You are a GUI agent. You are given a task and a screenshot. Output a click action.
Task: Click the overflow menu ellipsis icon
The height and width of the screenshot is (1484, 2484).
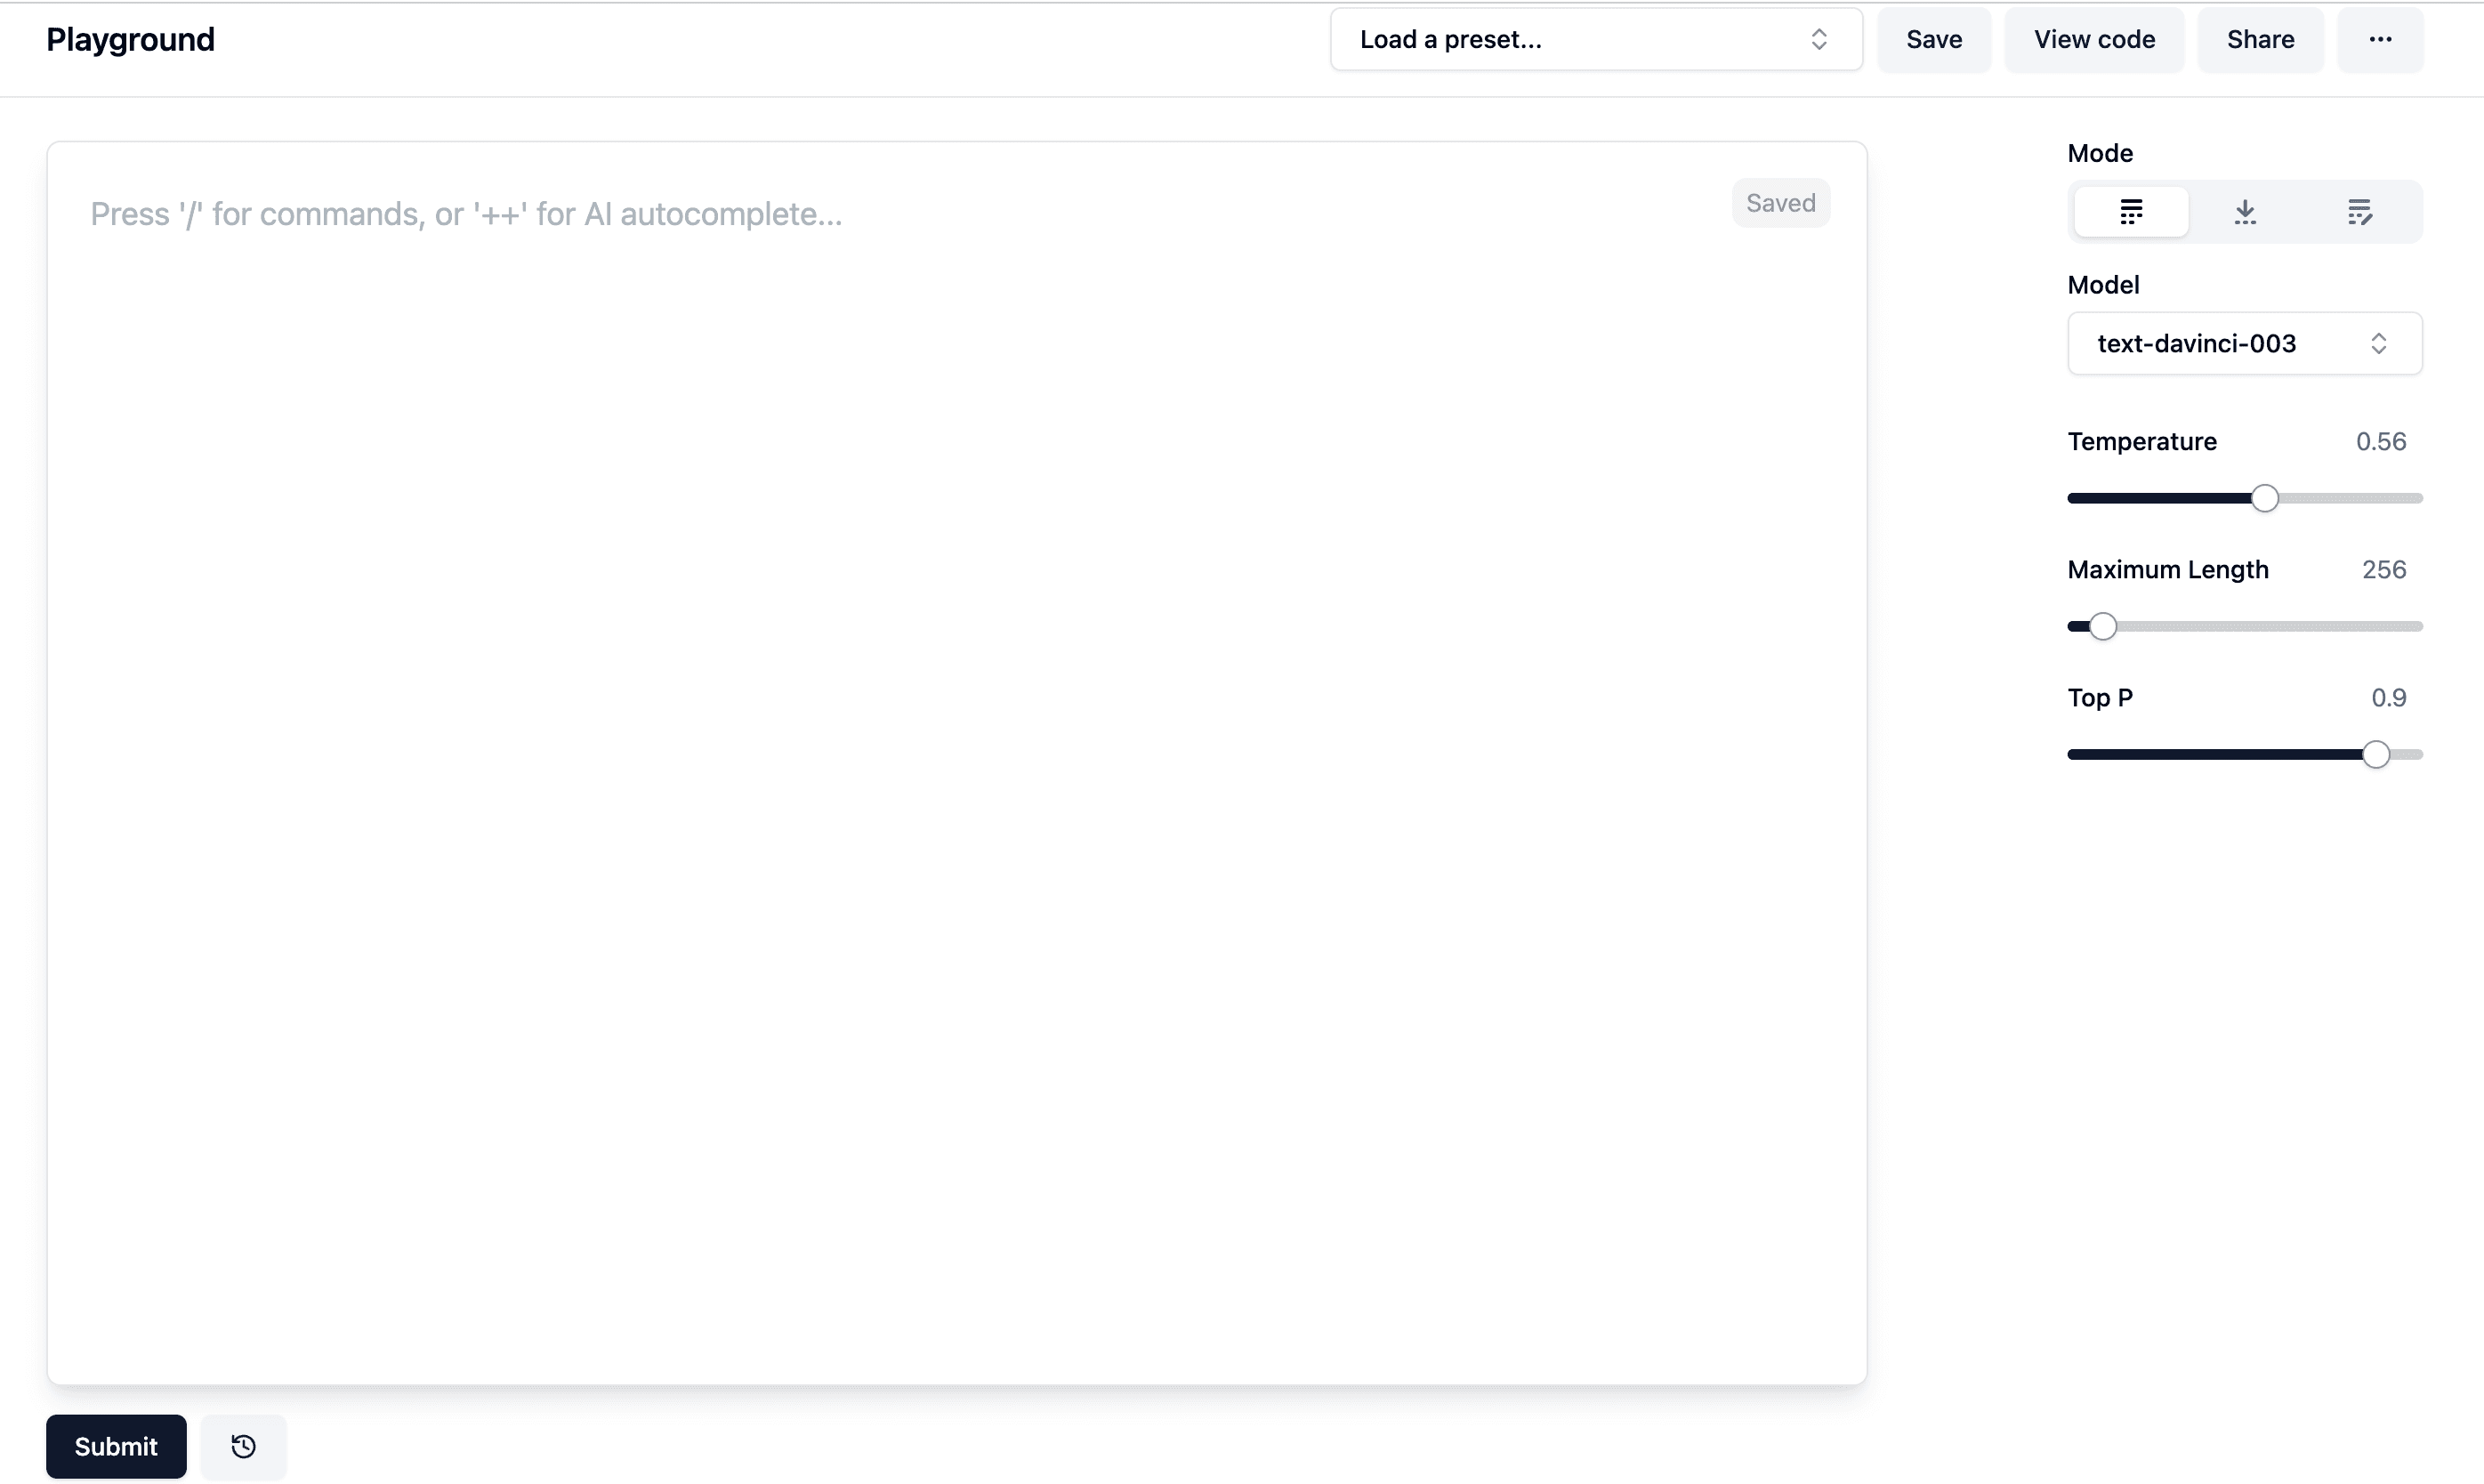2380,39
